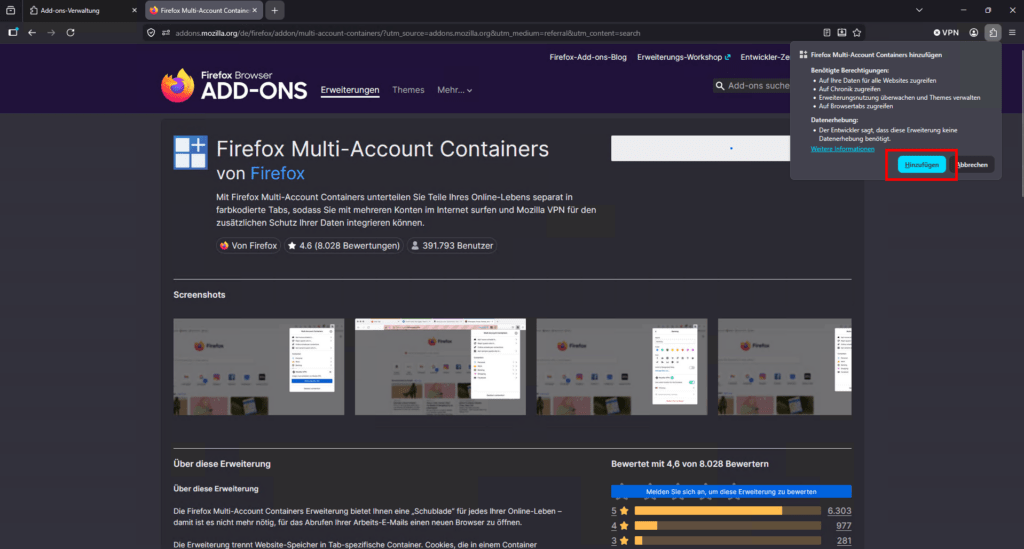Viewport: 1024px width, 549px height.
Task: Expand the list all tabs chevron
Action: (x=919, y=10)
